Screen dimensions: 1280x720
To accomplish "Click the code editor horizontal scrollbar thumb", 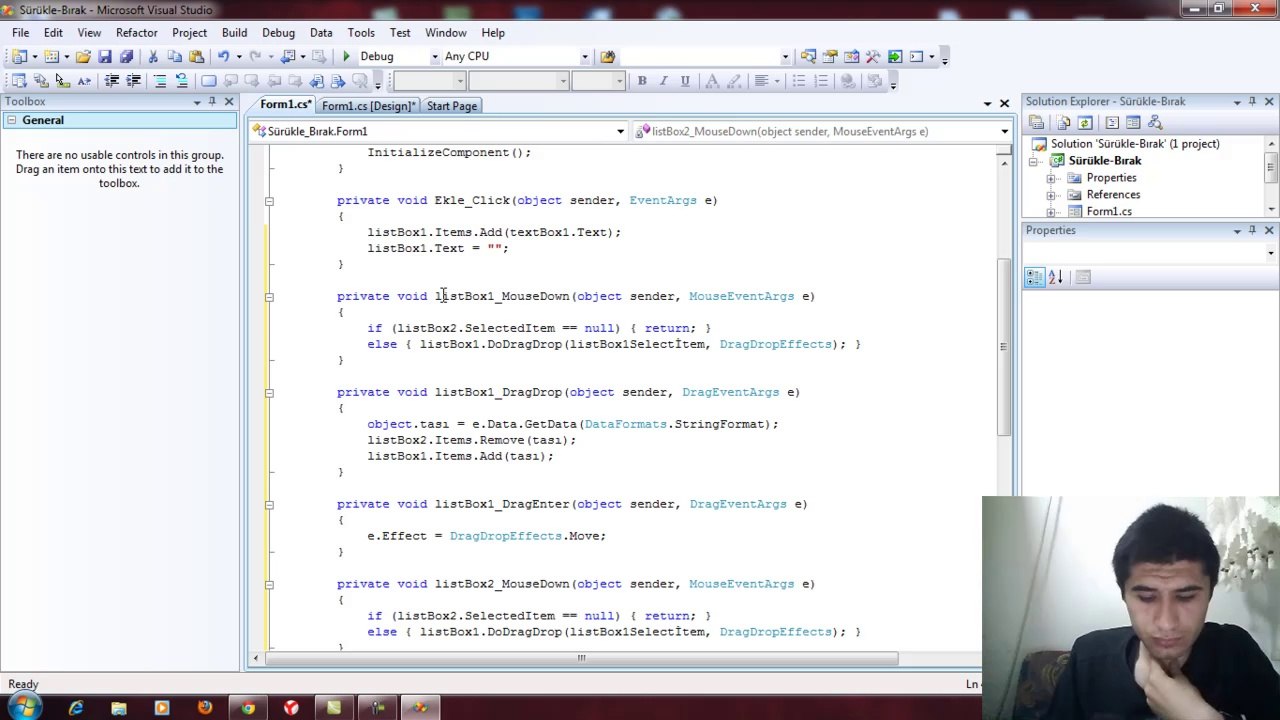I will 581,658.
